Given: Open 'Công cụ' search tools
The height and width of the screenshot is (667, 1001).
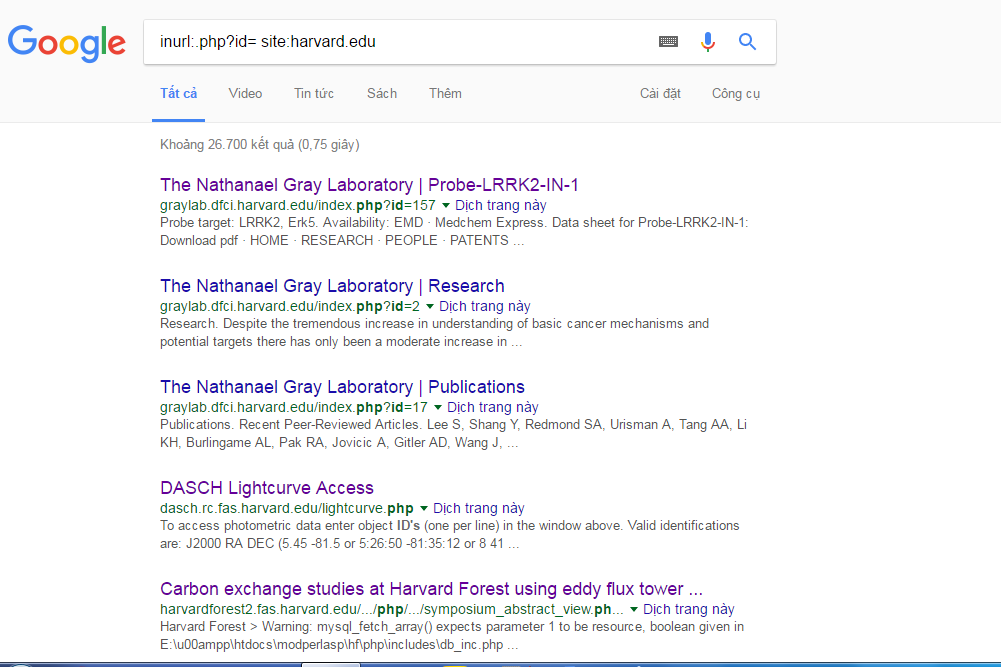Looking at the screenshot, I should tap(735, 94).
